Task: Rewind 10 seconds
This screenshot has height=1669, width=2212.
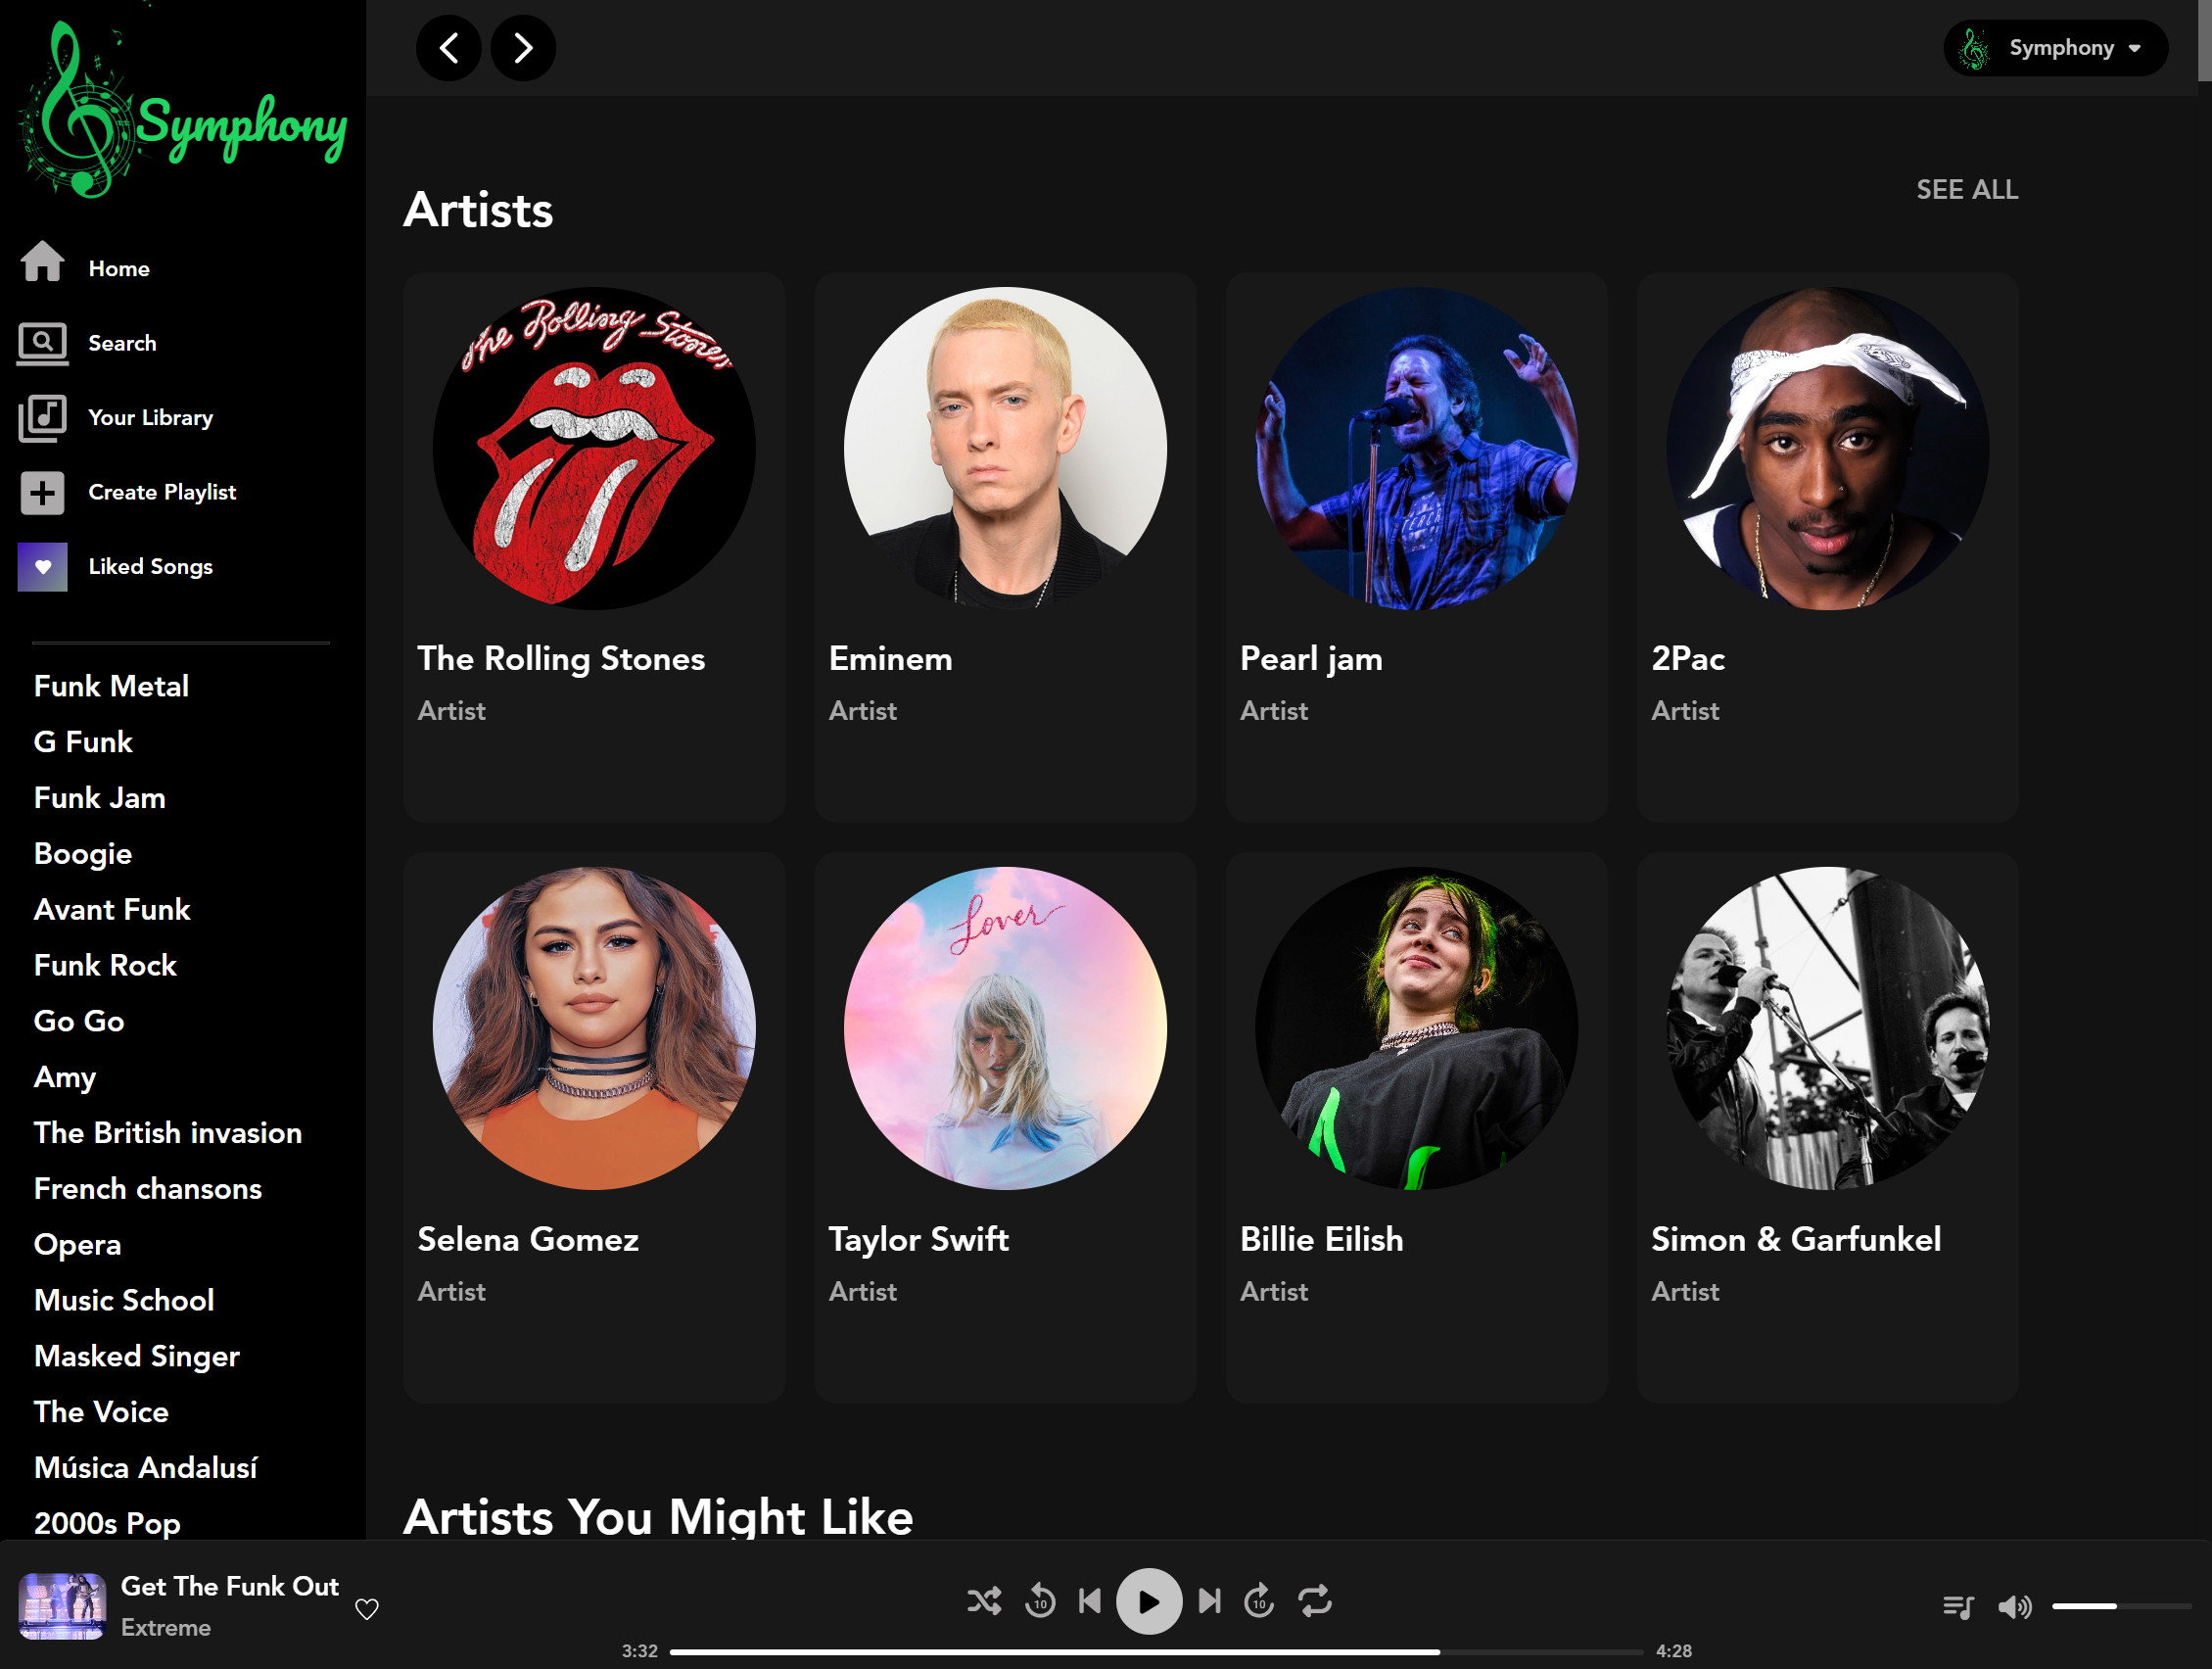Action: click(x=1040, y=1601)
